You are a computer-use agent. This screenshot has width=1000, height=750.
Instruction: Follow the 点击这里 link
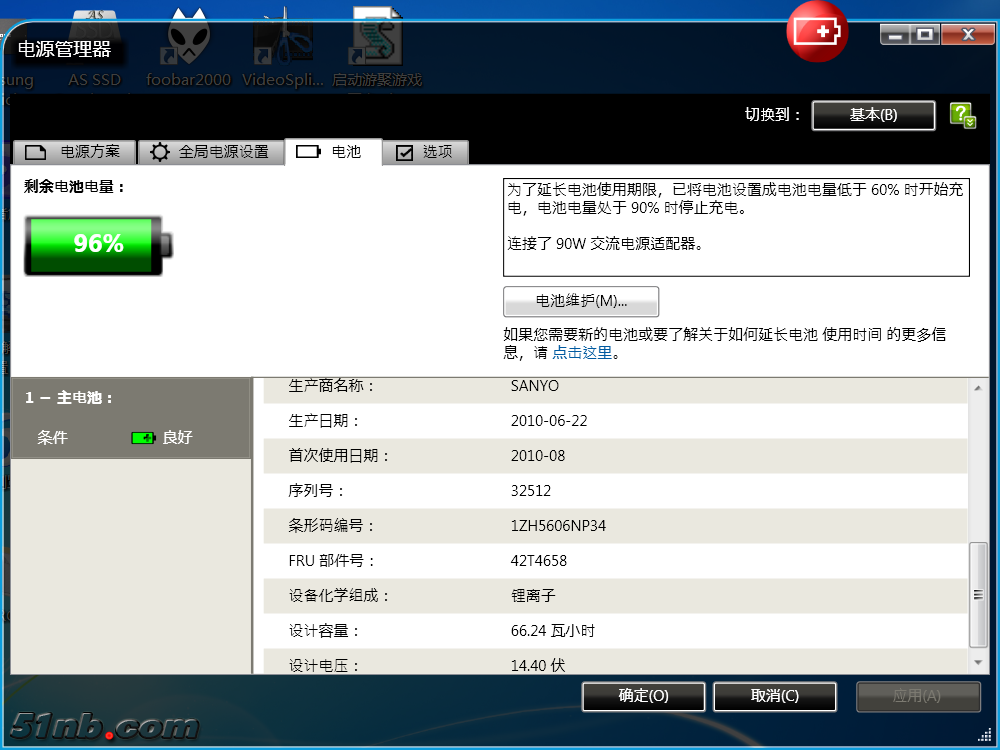tap(582, 353)
